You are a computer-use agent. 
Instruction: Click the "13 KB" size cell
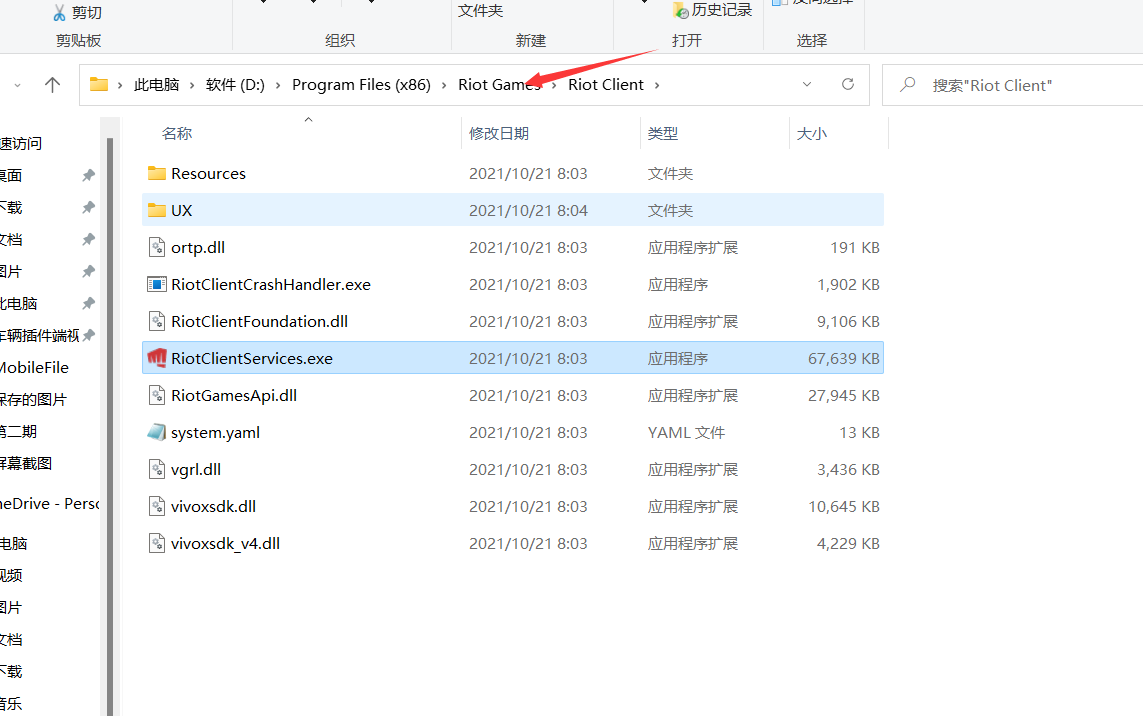(x=859, y=432)
